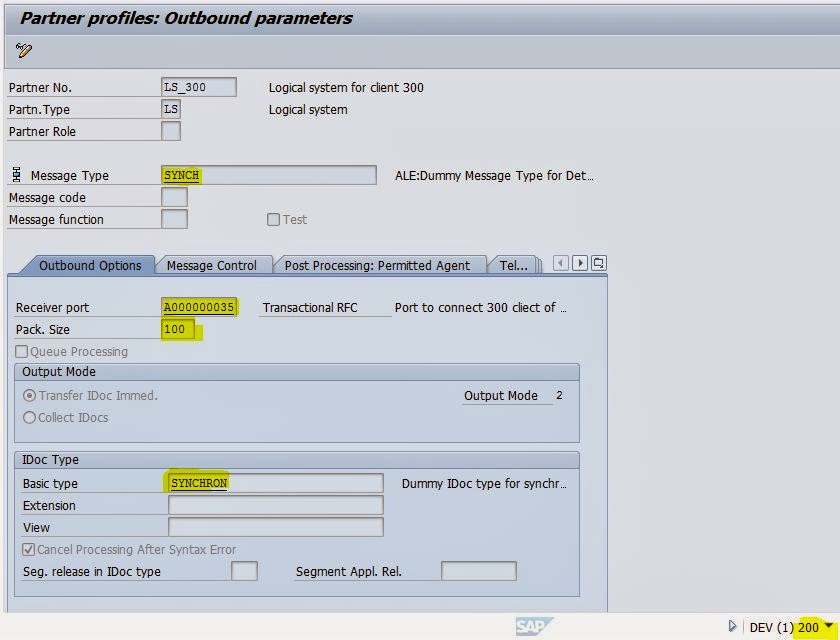Click the Output Mode group header
Image resolution: width=840 pixels, height=640 pixels.
coord(297,372)
